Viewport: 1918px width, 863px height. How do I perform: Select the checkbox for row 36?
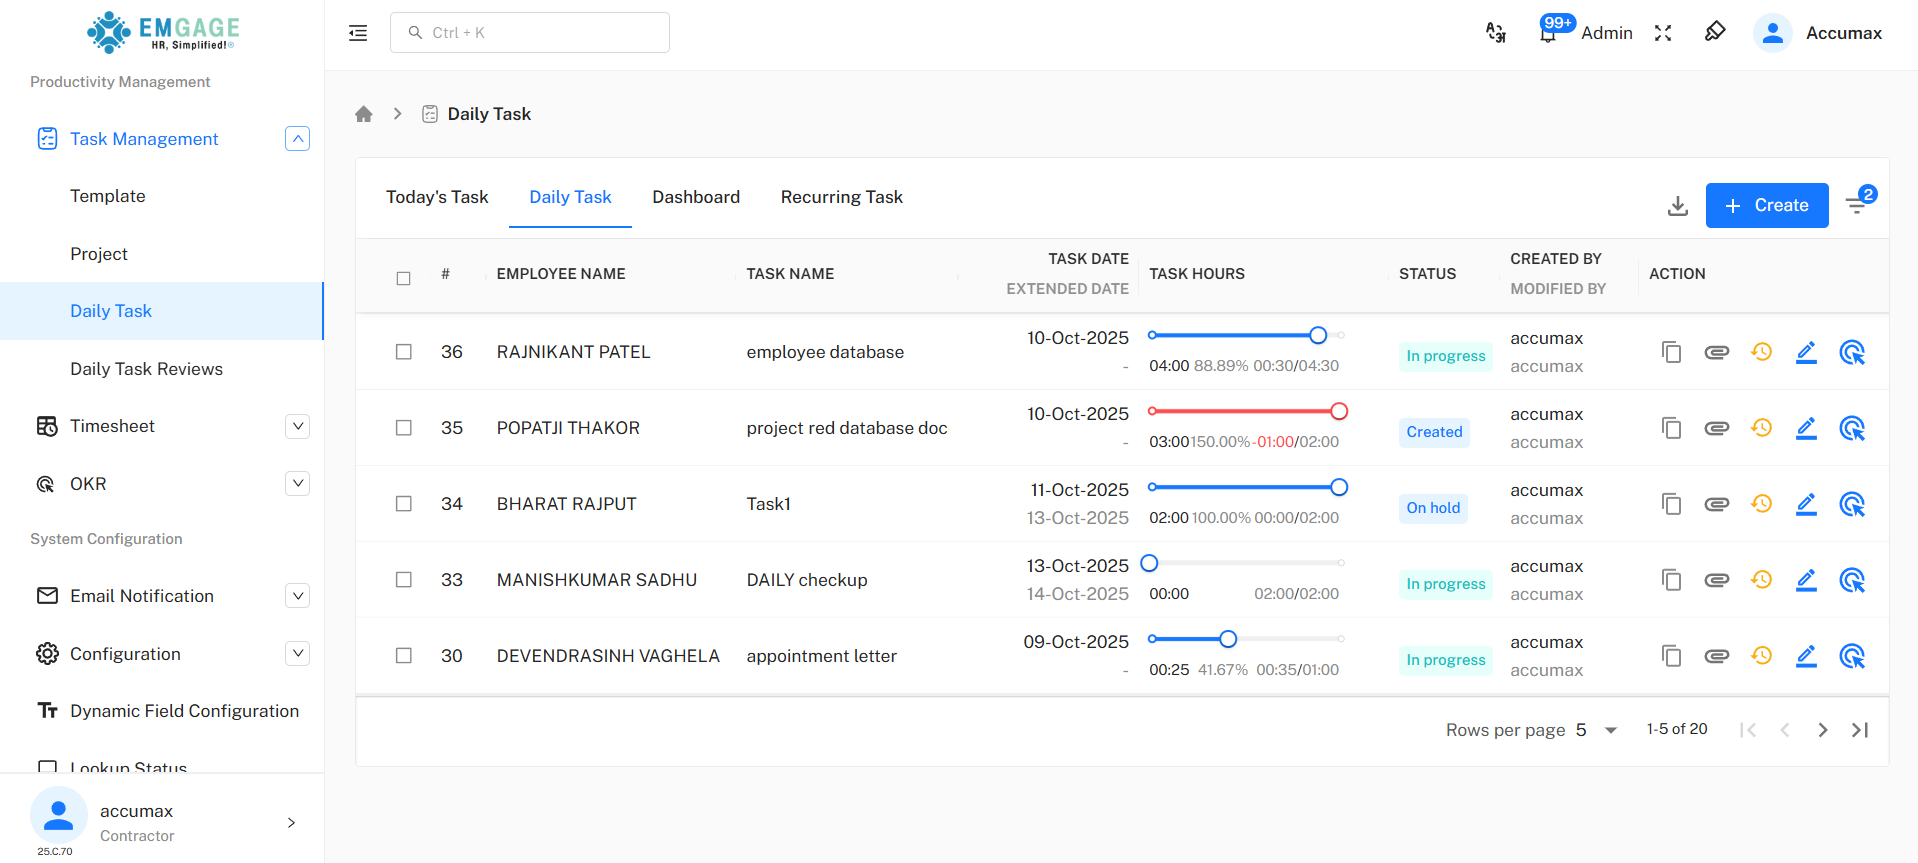click(404, 352)
